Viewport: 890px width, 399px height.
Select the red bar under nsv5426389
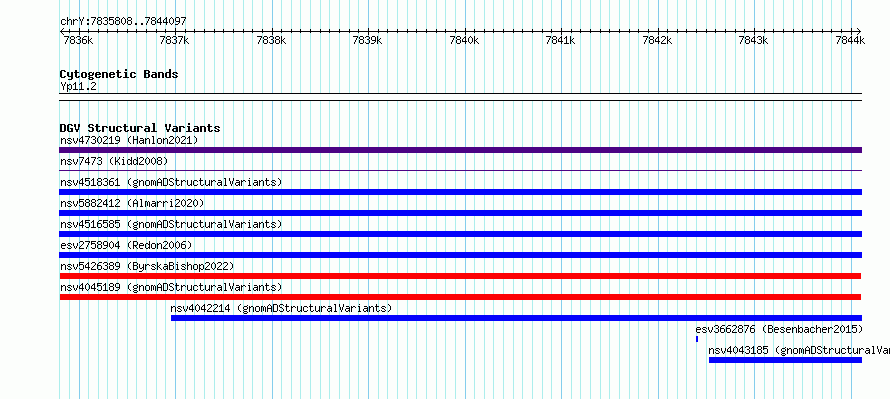coord(460,276)
